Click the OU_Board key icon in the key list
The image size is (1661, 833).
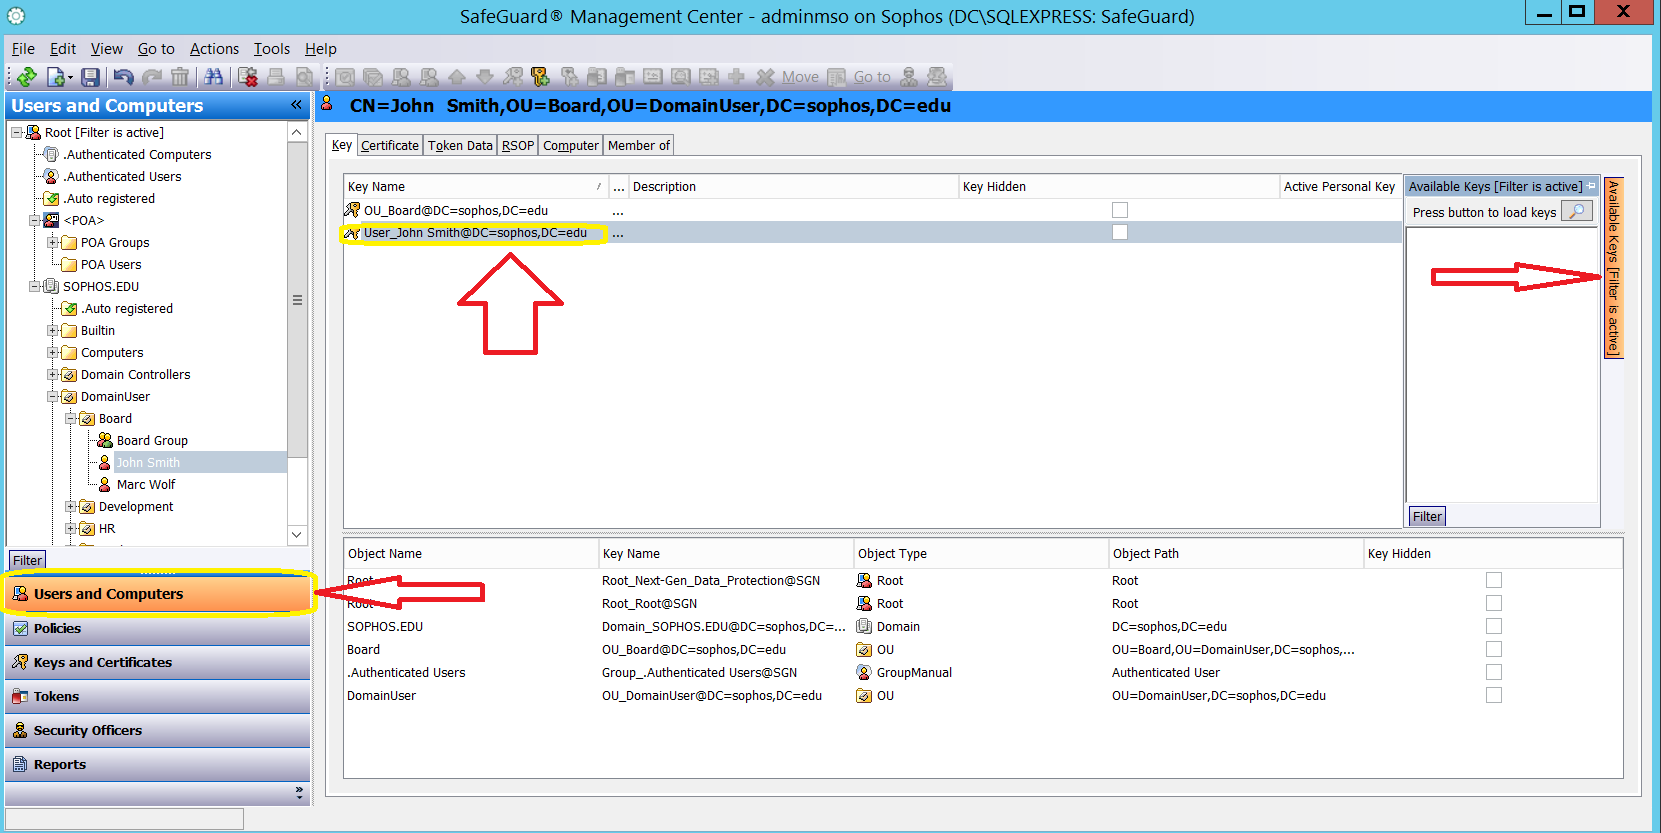click(x=352, y=210)
